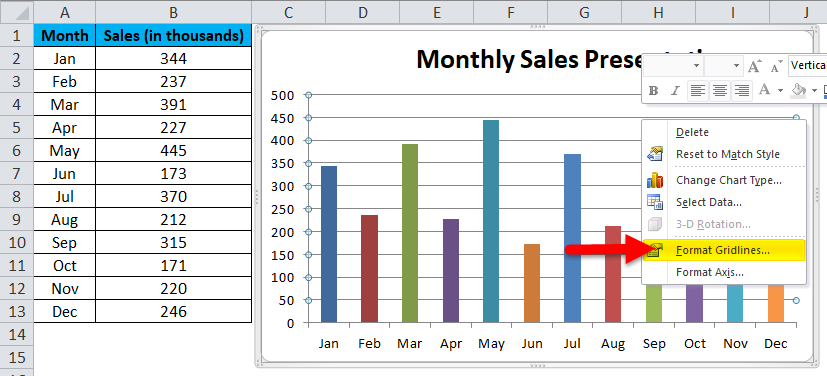Select the cell containing 173
Viewport: 827px width, 376px height.
(x=174, y=173)
